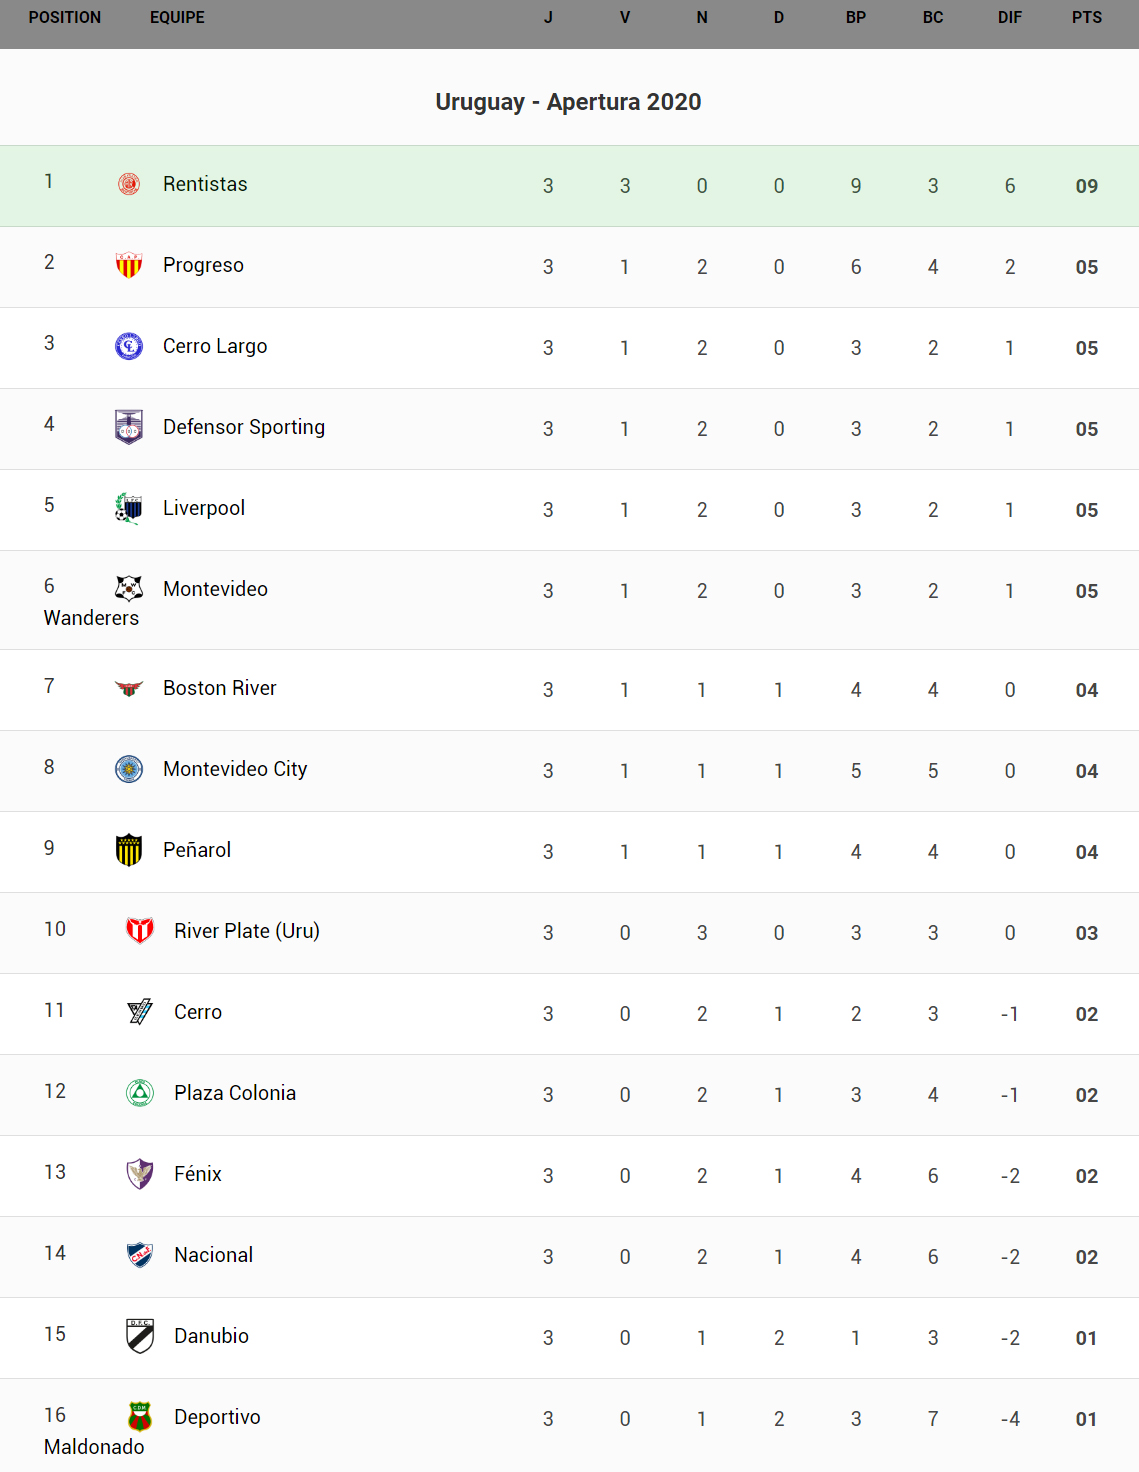Click the Progreso club crest icon
This screenshot has height=1472, width=1139.
(129, 265)
